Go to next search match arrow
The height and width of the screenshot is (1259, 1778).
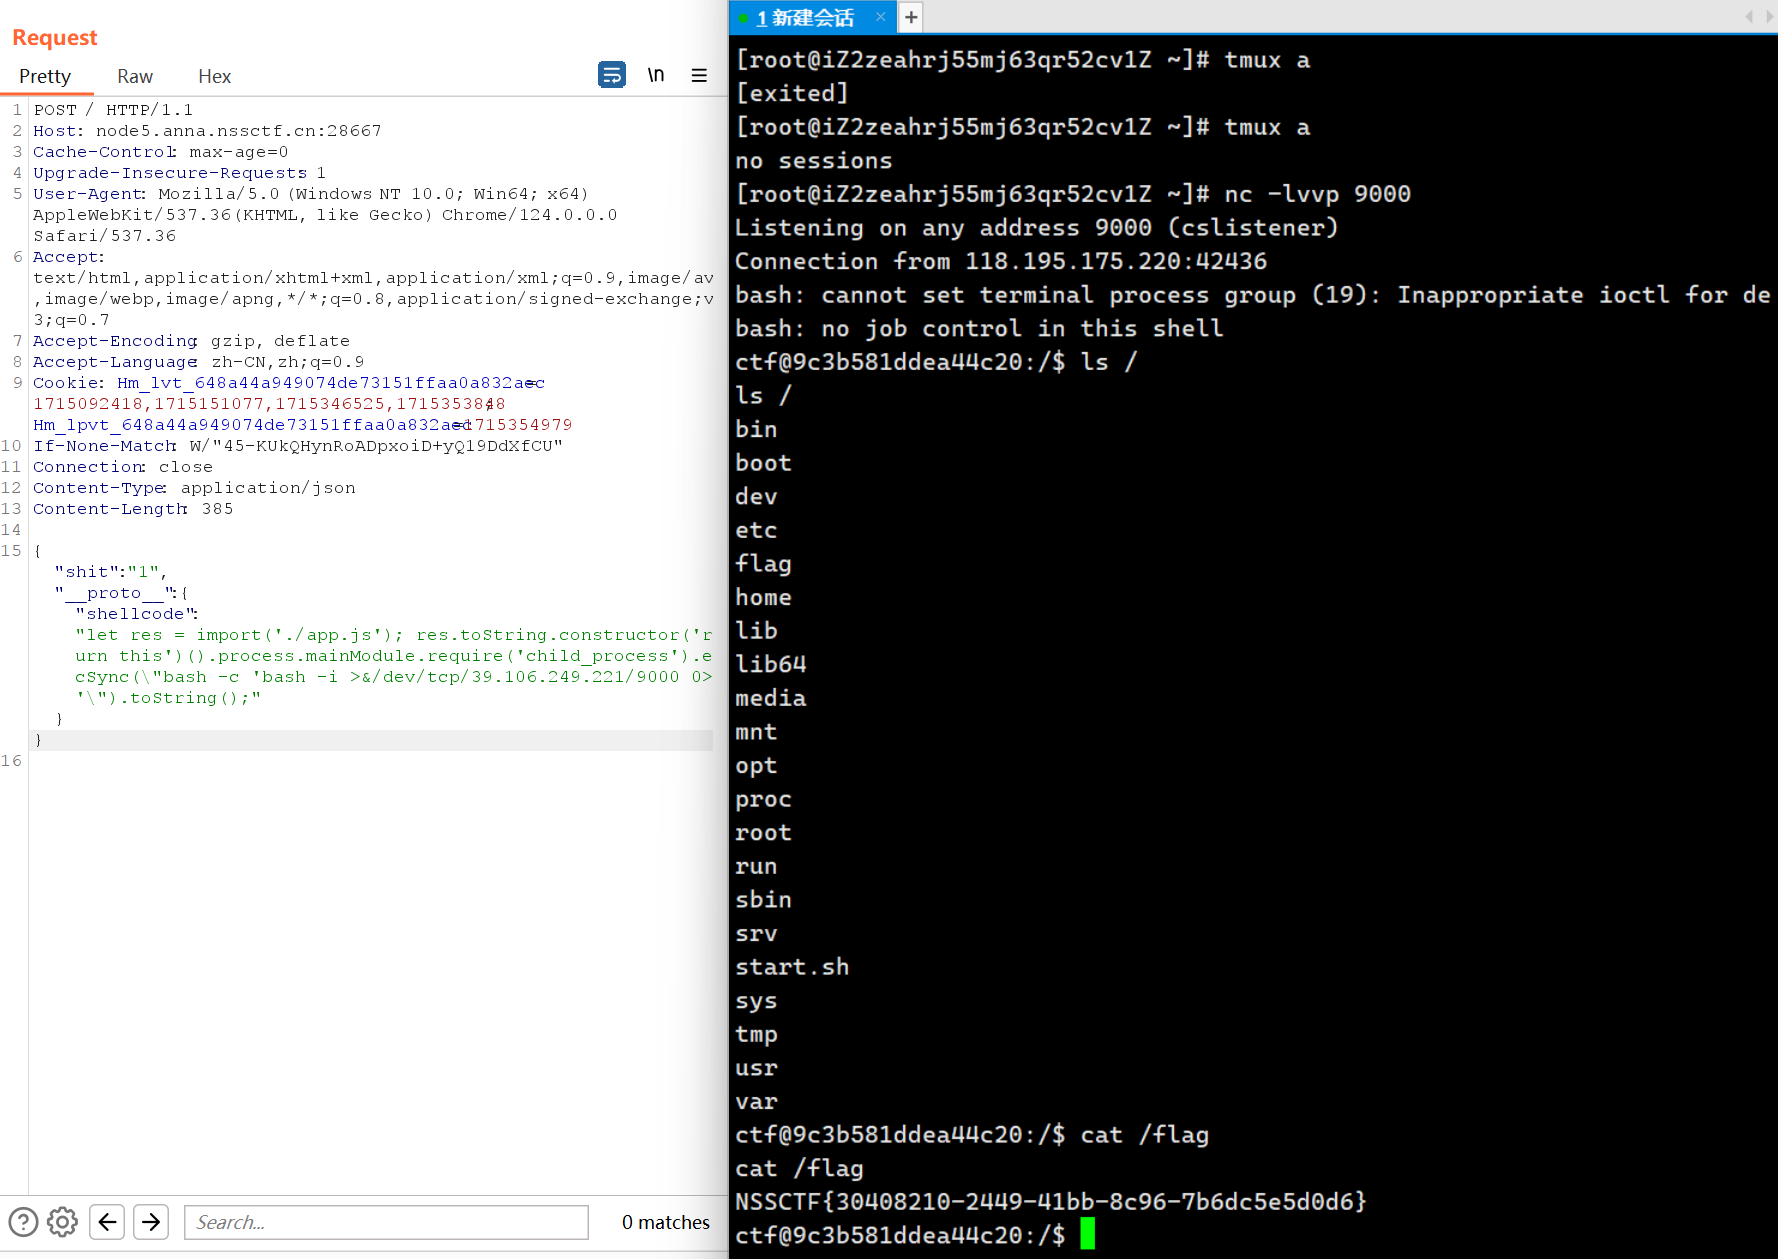[x=151, y=1222]
